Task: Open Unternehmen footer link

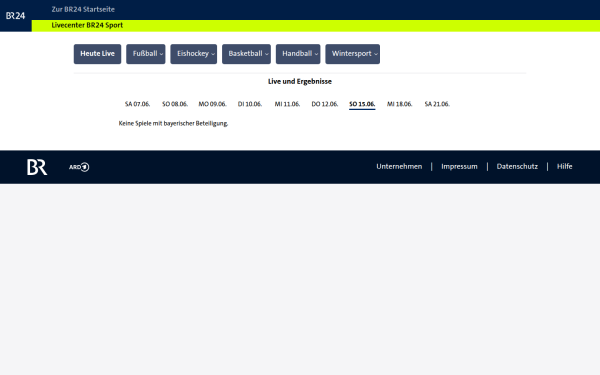Action: pyautogui.click(x=399, y=166)
